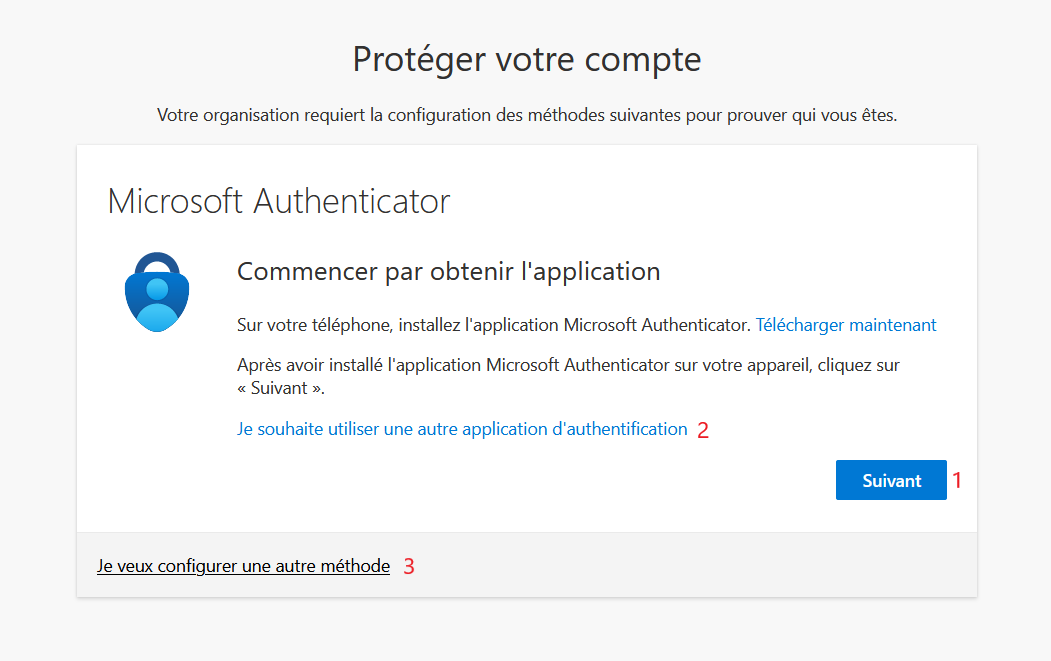Choose to use another authentication application
1051x661 pixels.
pyautogui.click(x=462, y=429)
